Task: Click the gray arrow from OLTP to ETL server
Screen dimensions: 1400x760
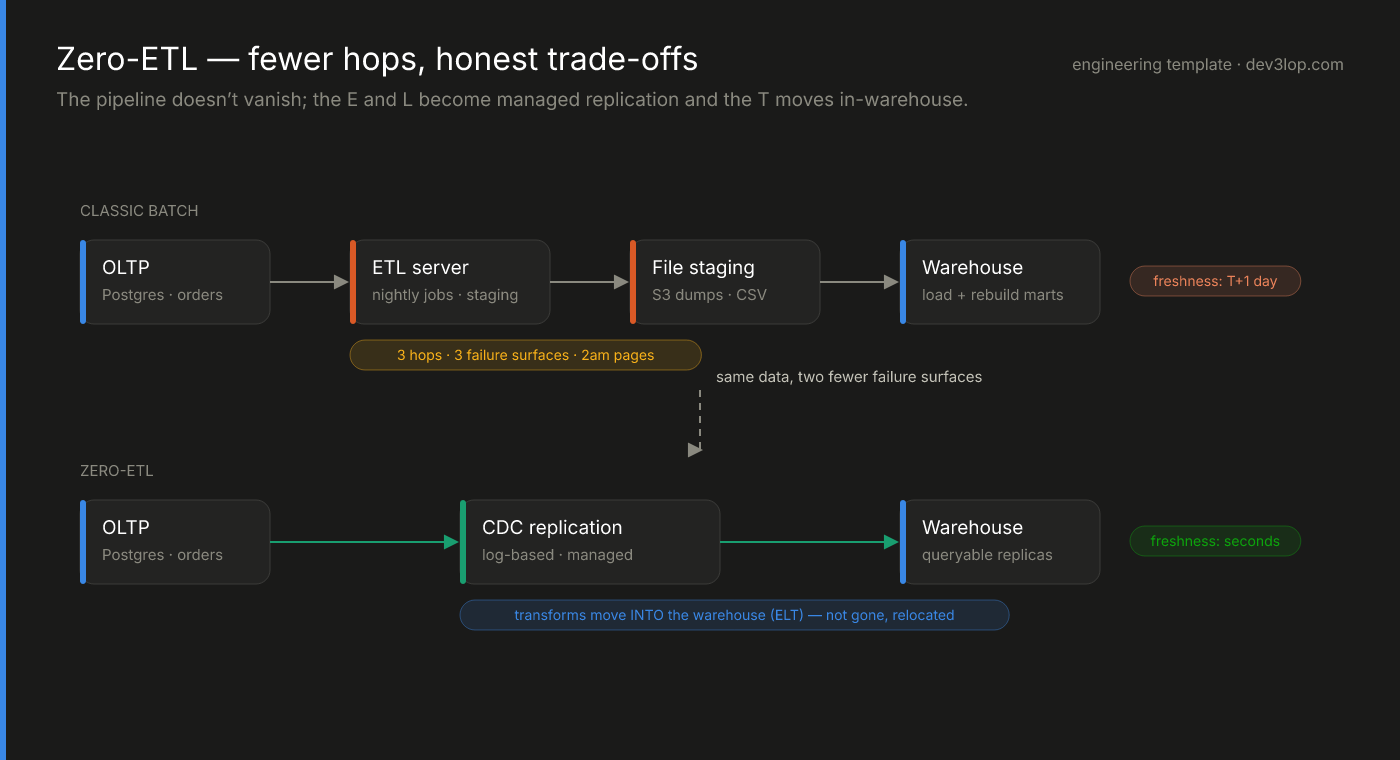Action: [x=310, y=282]
